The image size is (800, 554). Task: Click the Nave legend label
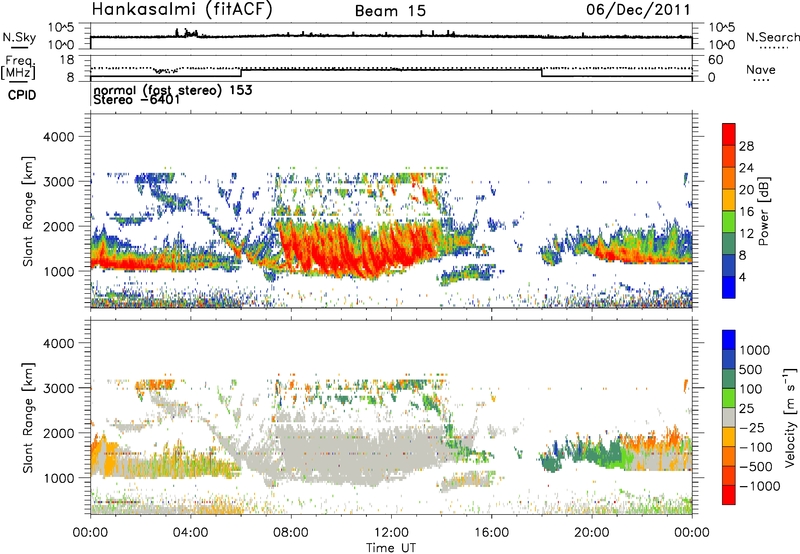tap(761, 69)
